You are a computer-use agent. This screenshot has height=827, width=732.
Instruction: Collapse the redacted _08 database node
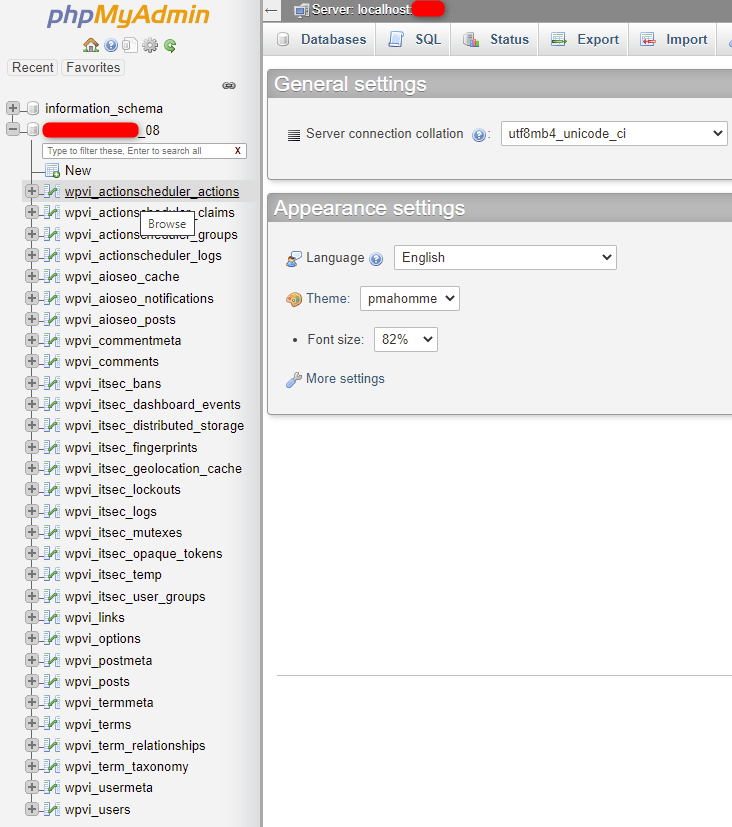[x=13, y=129]
